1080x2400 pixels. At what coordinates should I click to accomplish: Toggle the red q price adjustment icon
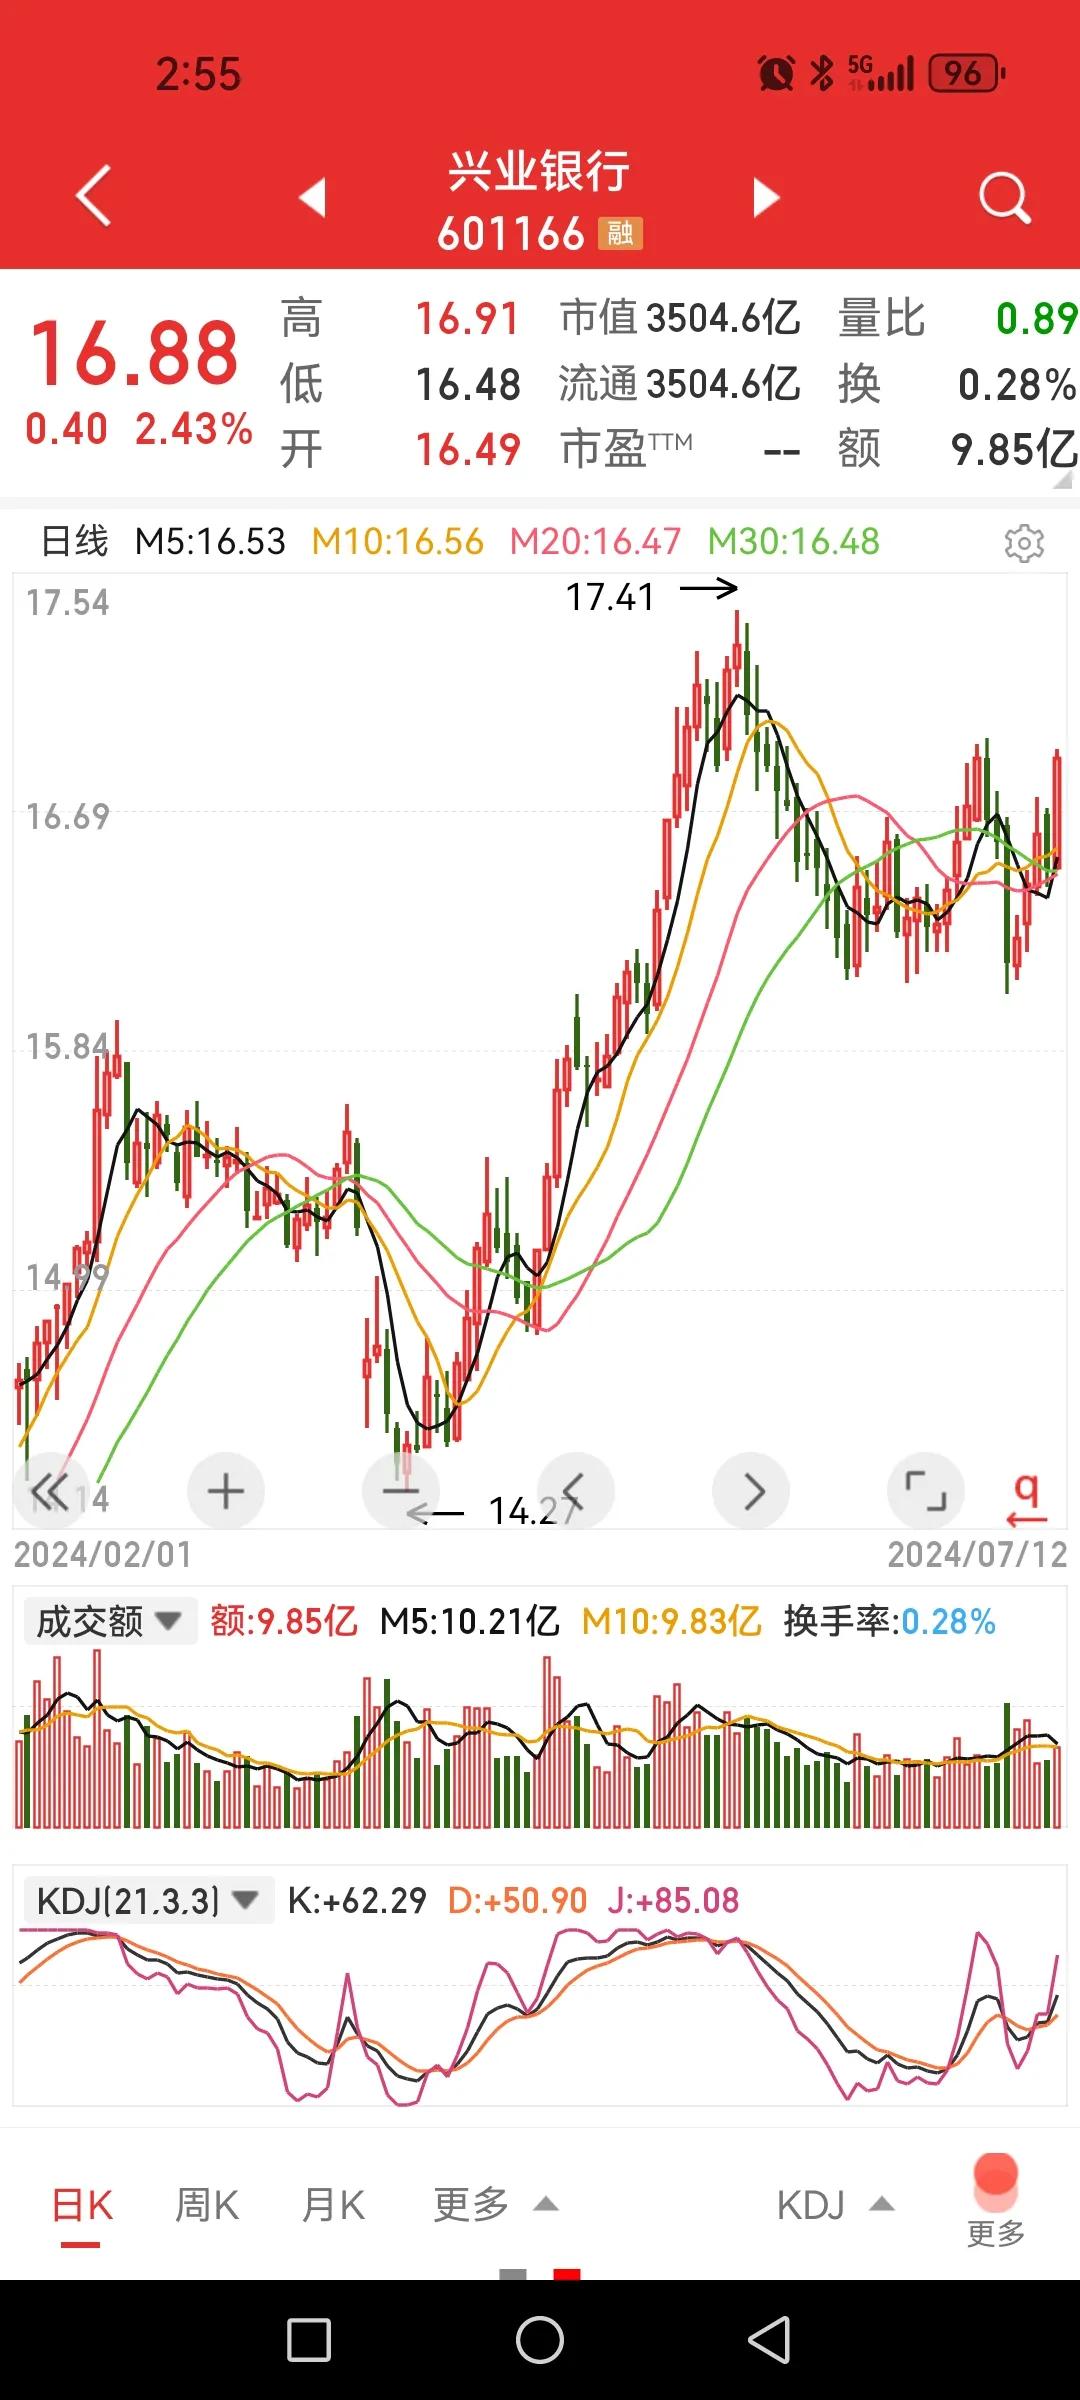tap(1026, 1499)
